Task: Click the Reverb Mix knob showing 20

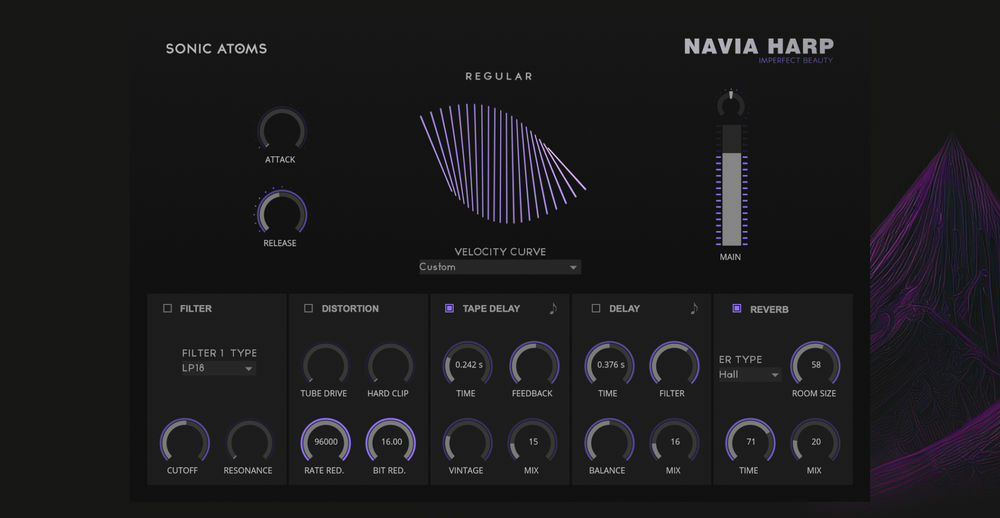Action: tap(815, 441)
